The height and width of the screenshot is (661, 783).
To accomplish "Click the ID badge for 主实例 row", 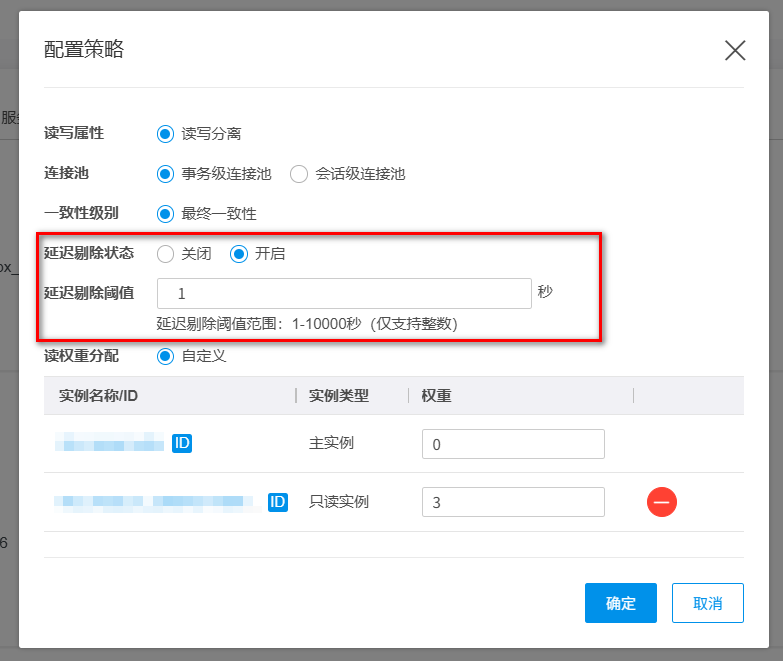I will [x=181, y=442].
